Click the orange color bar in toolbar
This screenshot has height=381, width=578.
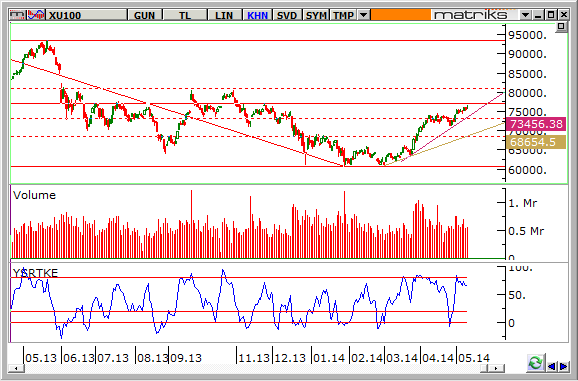click(400, 15)
